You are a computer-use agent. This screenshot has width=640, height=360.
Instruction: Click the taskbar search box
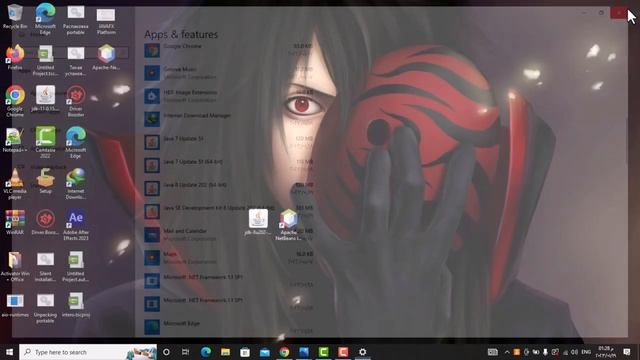[88, 352]
